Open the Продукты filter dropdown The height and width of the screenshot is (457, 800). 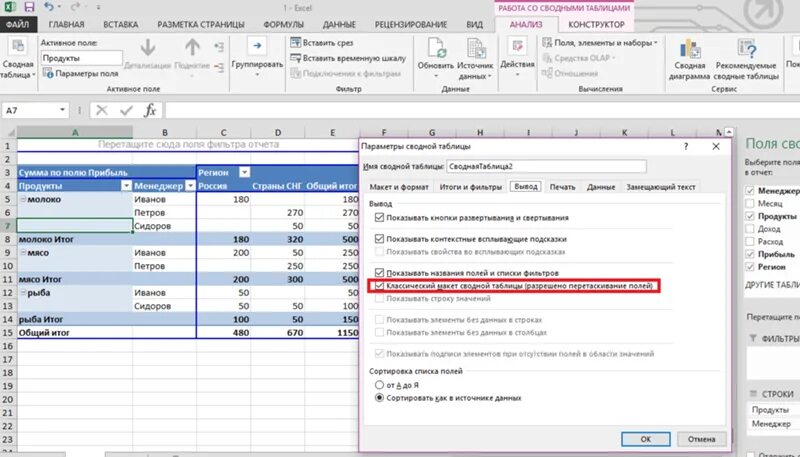(126, 186)
